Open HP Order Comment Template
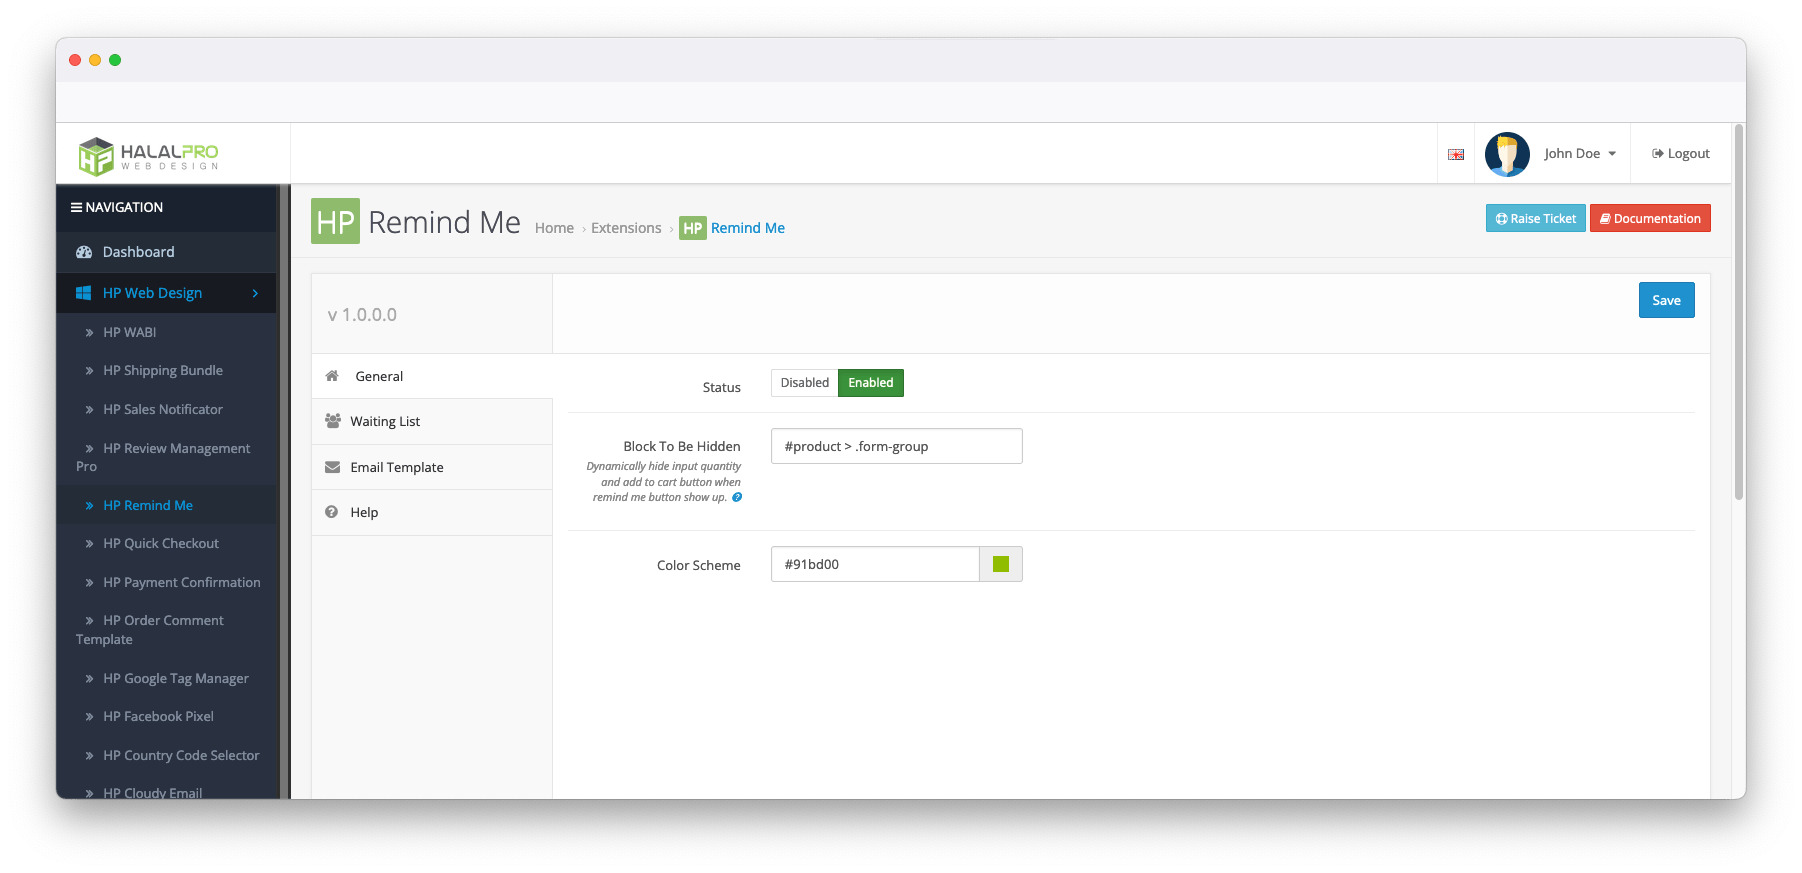Image resolution: width=1802 pixels, height=873 pixels. pos(166,630)
